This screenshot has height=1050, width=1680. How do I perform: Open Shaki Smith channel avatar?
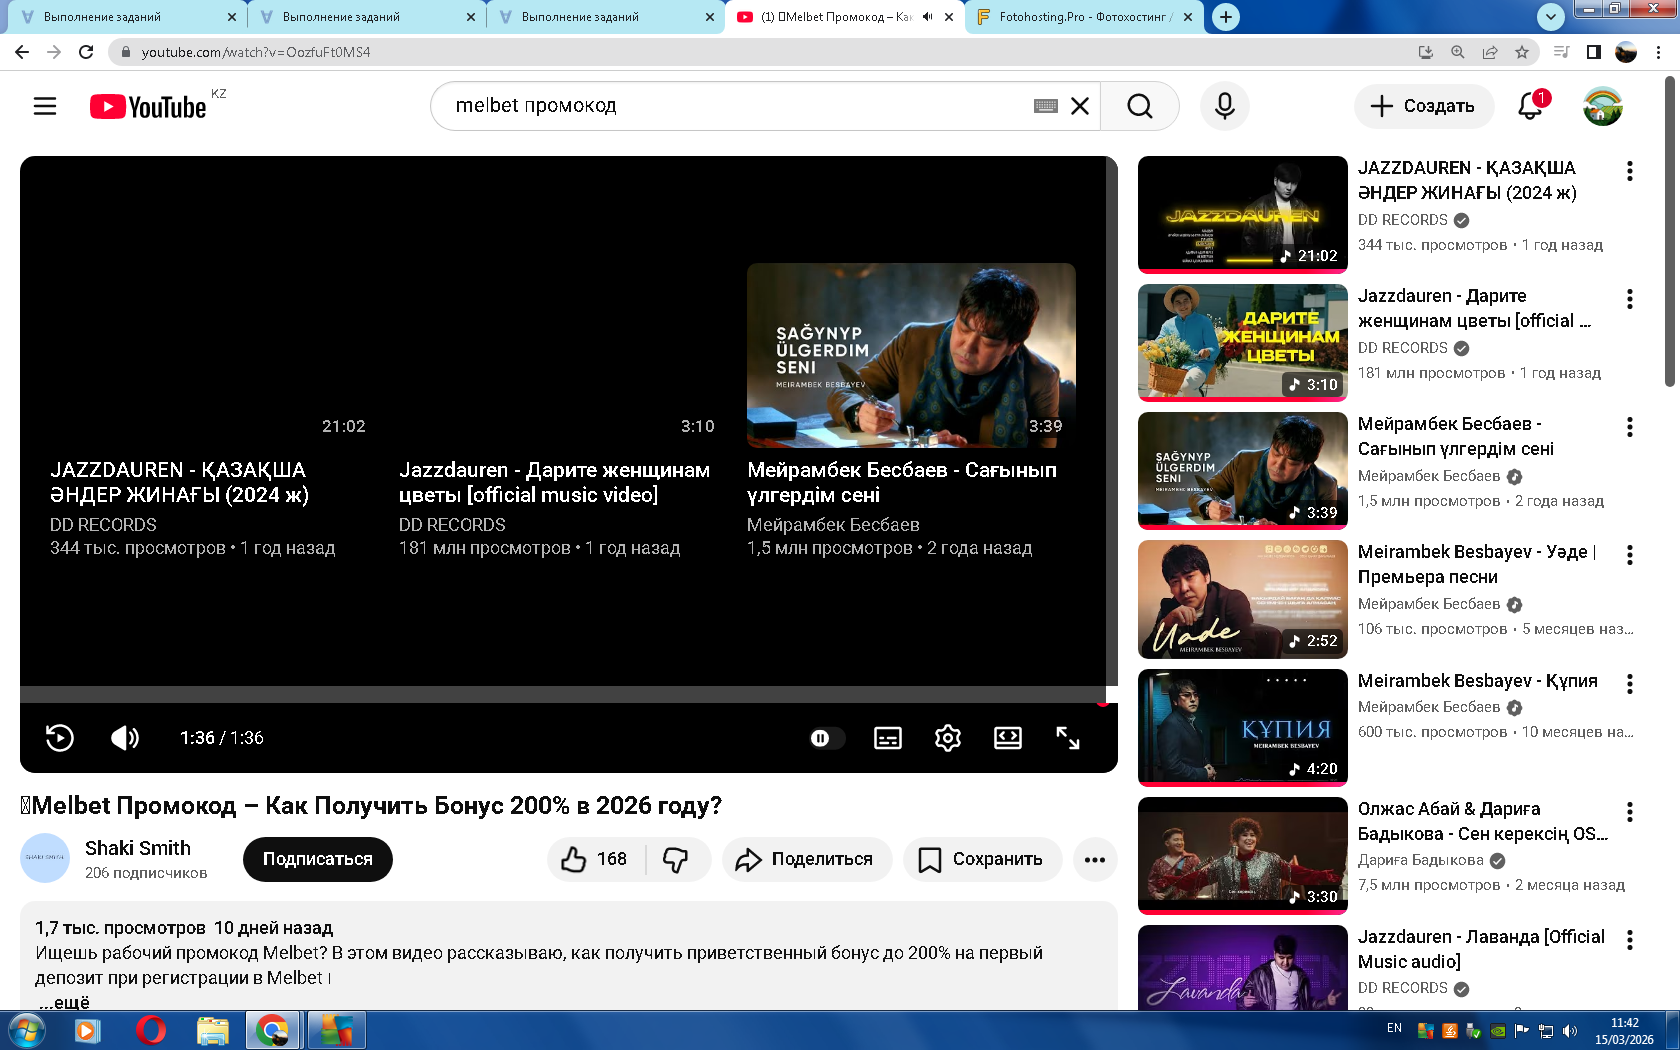[x=45, y=858]
